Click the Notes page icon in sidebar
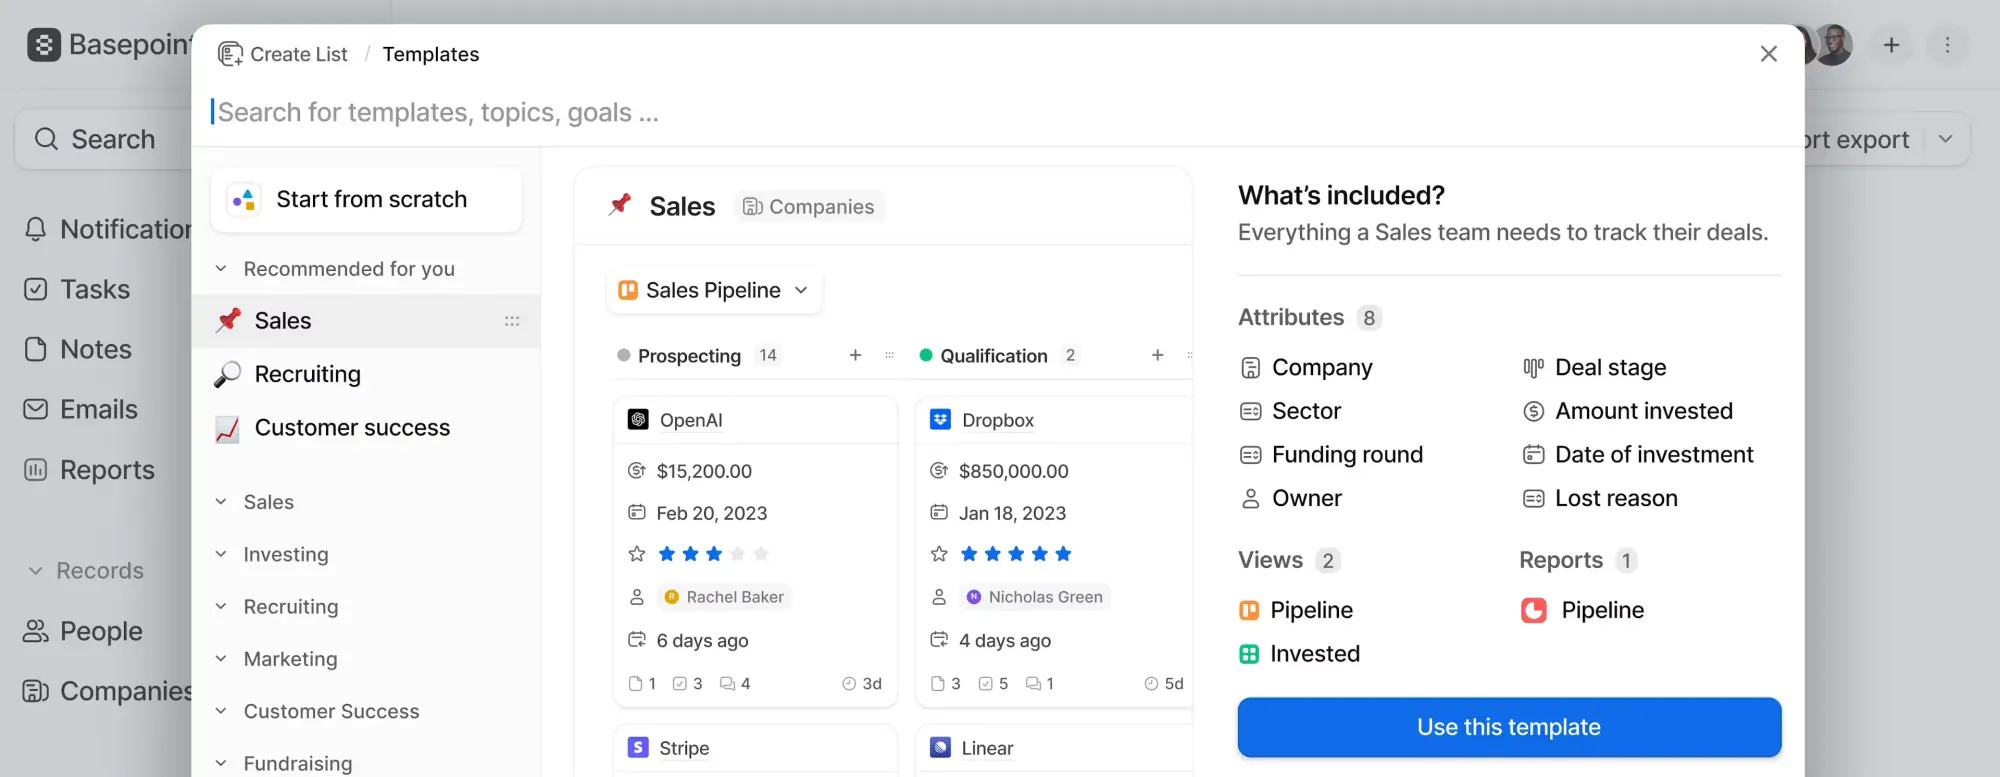2000x777 pixels. [36, 349]
